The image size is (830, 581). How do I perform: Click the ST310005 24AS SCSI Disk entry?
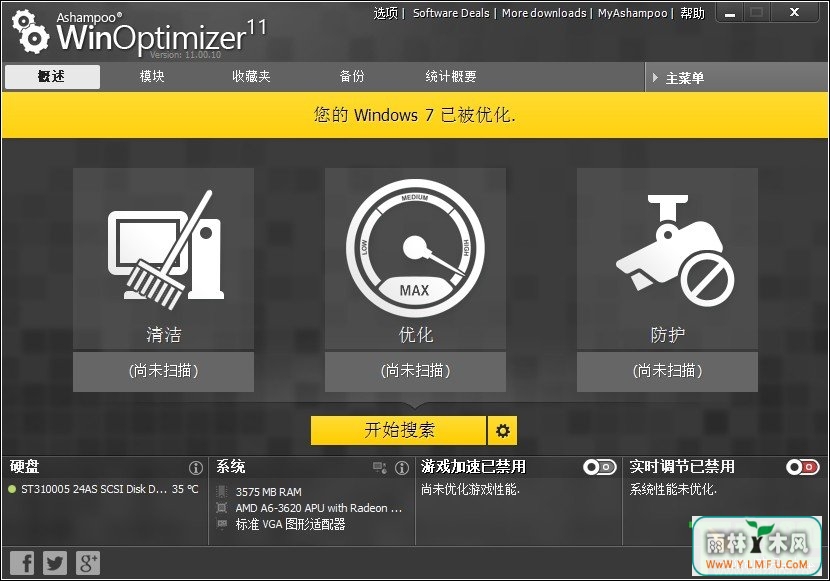[94, 489]
